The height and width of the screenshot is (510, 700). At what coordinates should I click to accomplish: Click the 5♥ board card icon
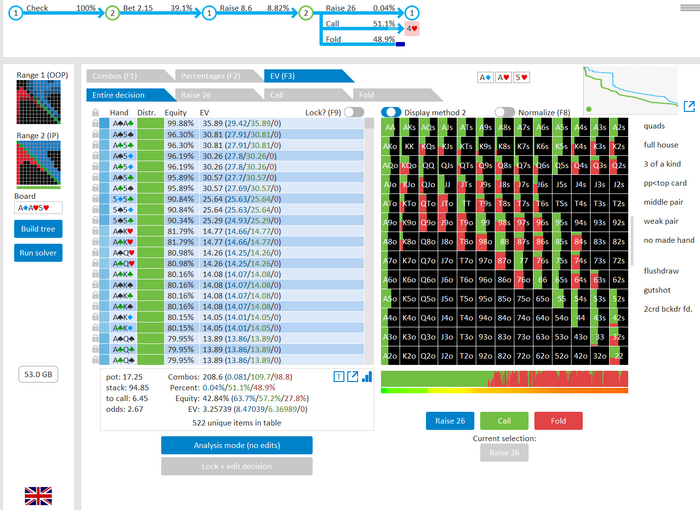(x=521, y=78)
